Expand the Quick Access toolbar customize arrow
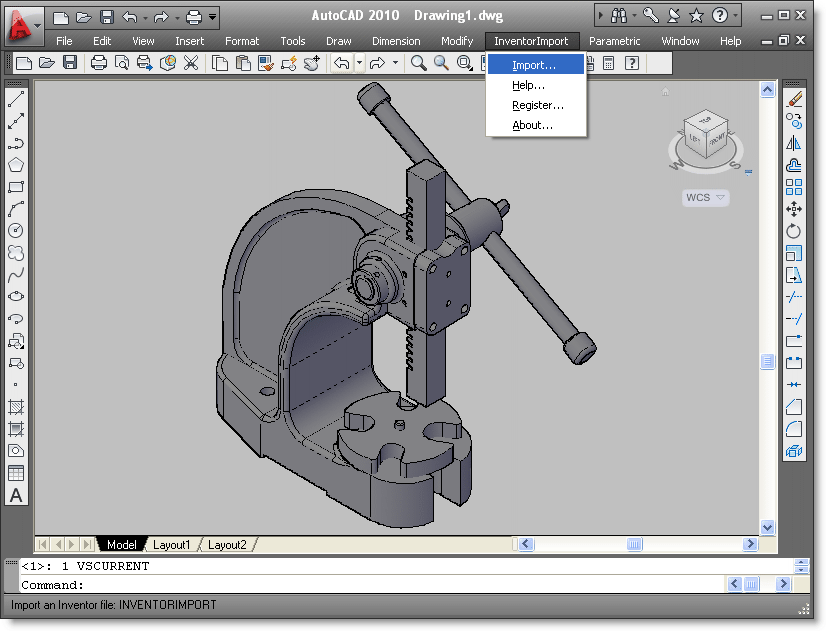The image size is (826, 631). tap(212, 17)
